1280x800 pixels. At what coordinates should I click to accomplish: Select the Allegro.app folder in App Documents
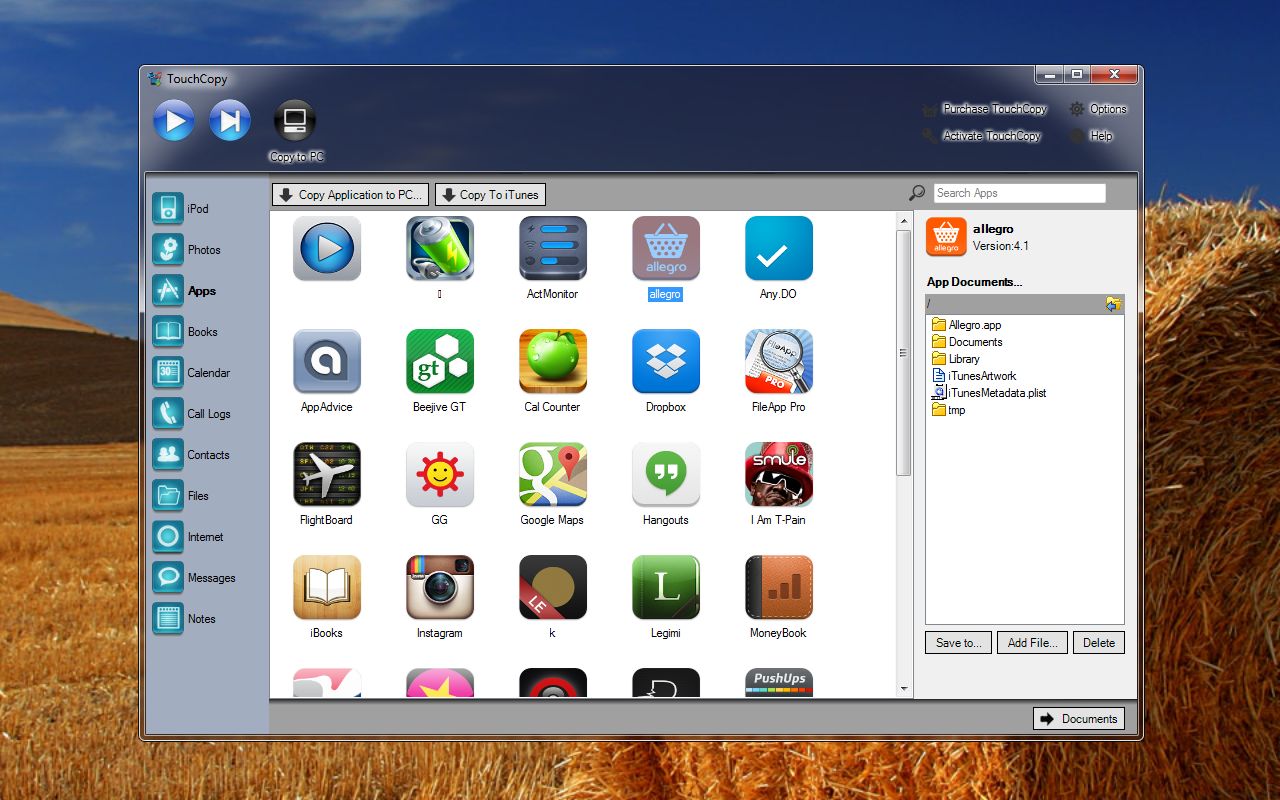click(966, 325)
